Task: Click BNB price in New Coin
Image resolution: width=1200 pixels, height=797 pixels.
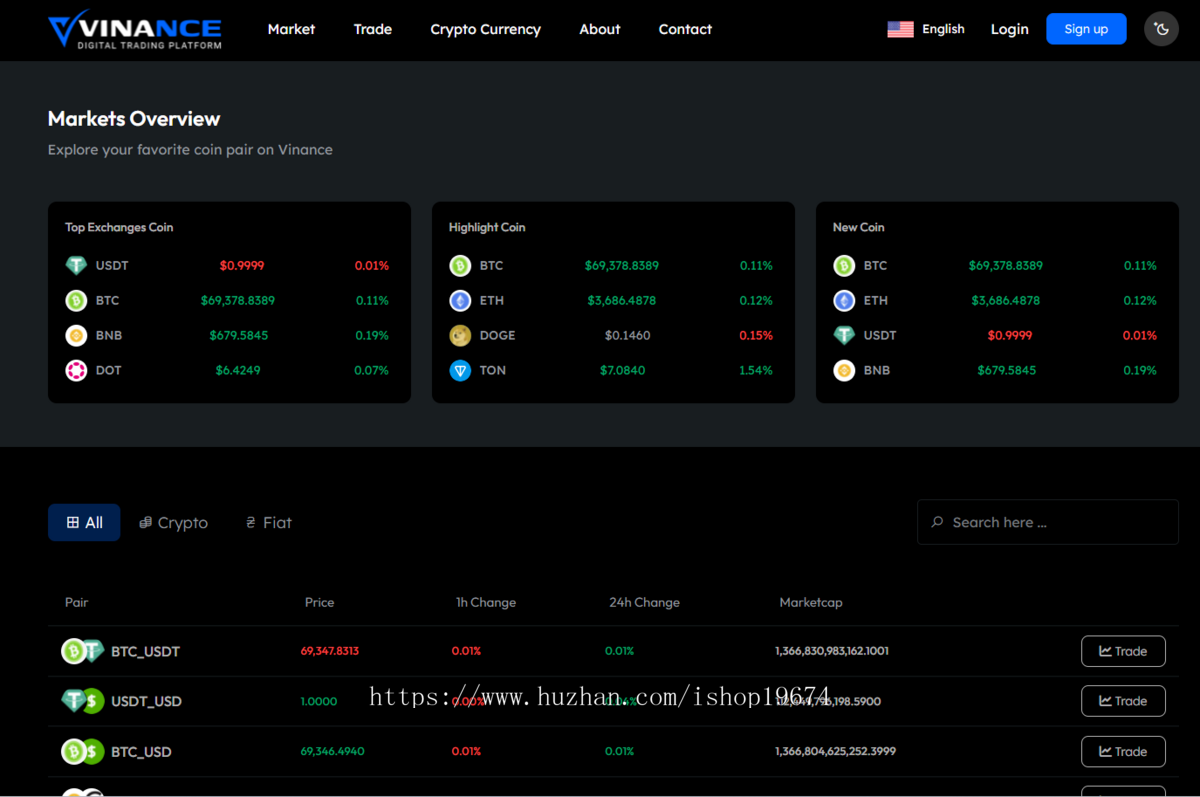Action: (x=1006, y=370)
